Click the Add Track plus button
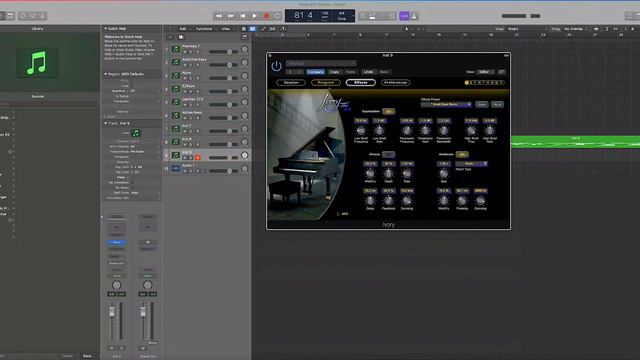Viewport: 640px width, 360px height. pyautogui.click(x=170, y=37)
